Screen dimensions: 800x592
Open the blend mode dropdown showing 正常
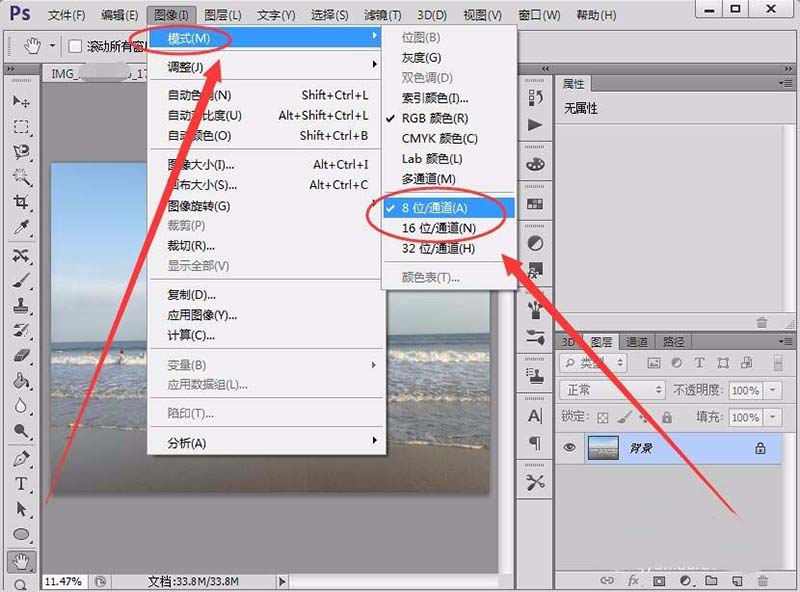613,388
